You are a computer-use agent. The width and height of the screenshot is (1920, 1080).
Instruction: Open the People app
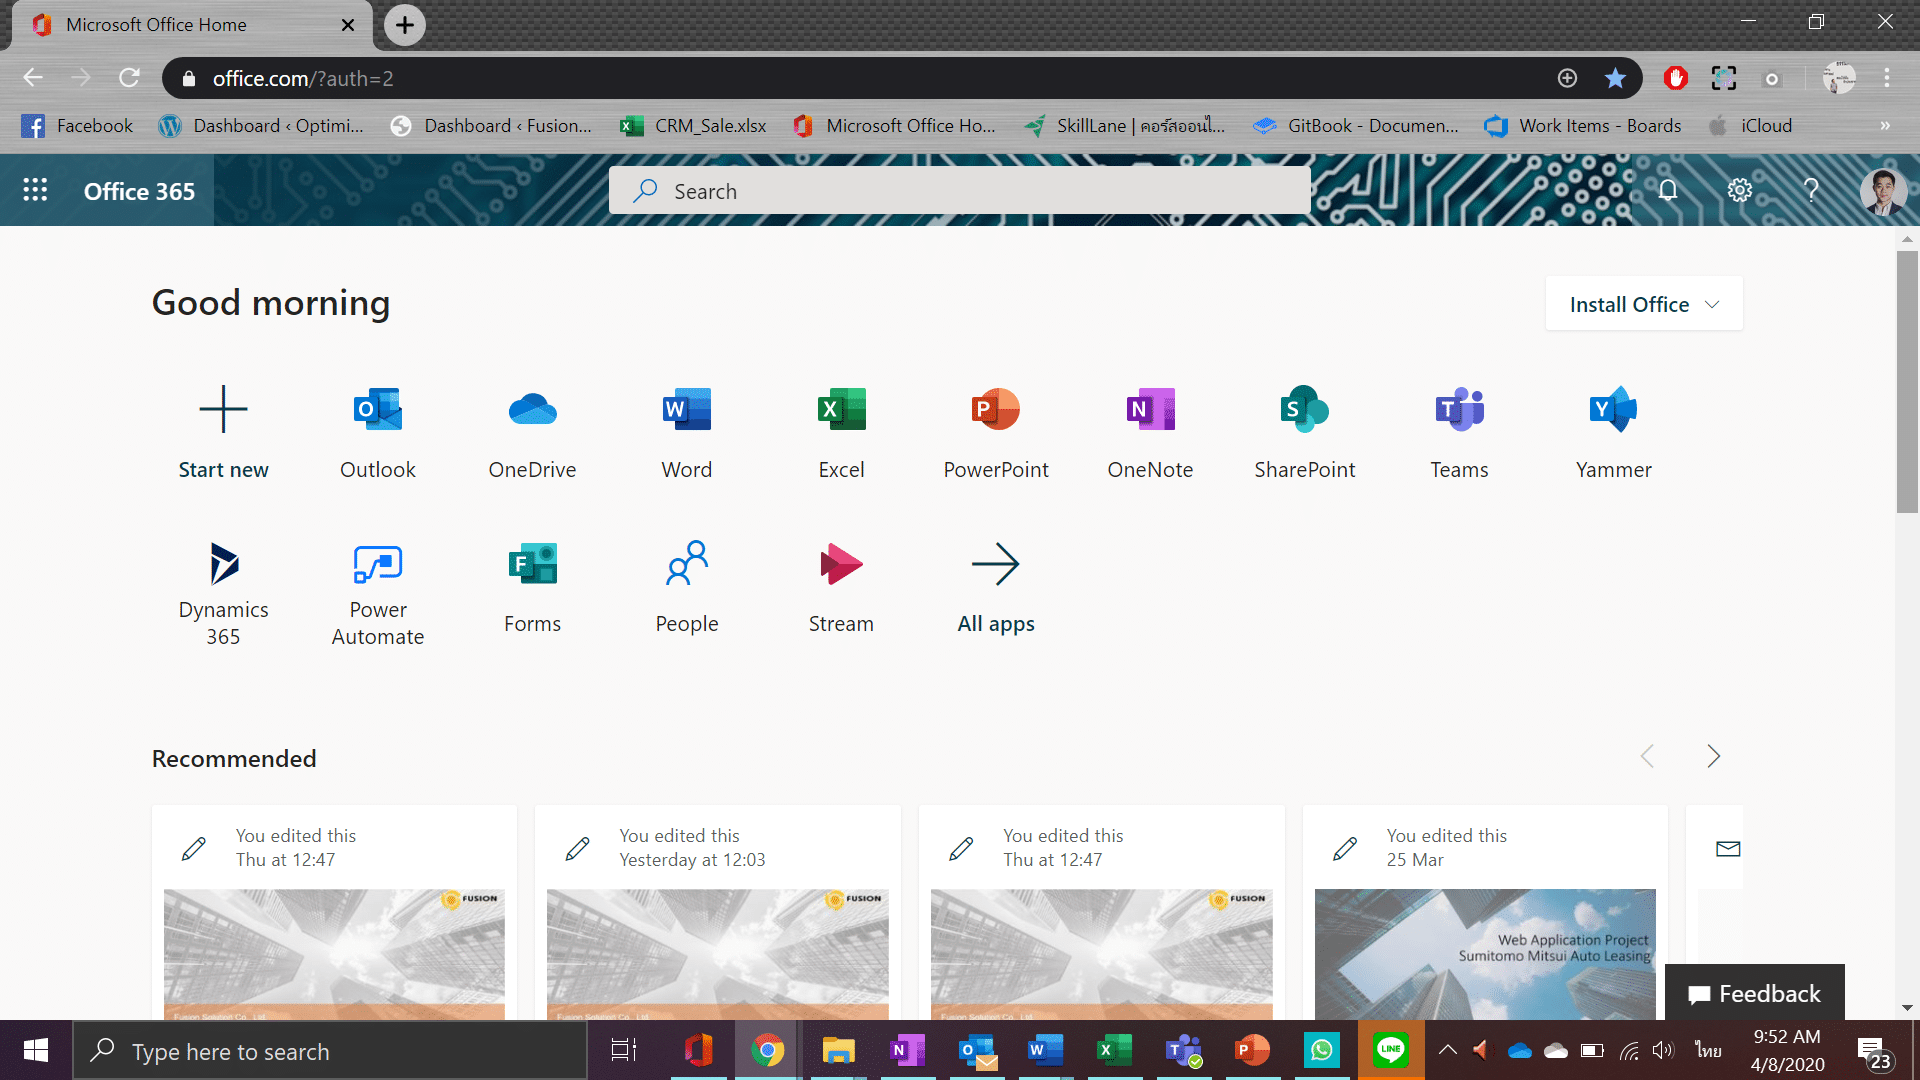click(686, 588)
